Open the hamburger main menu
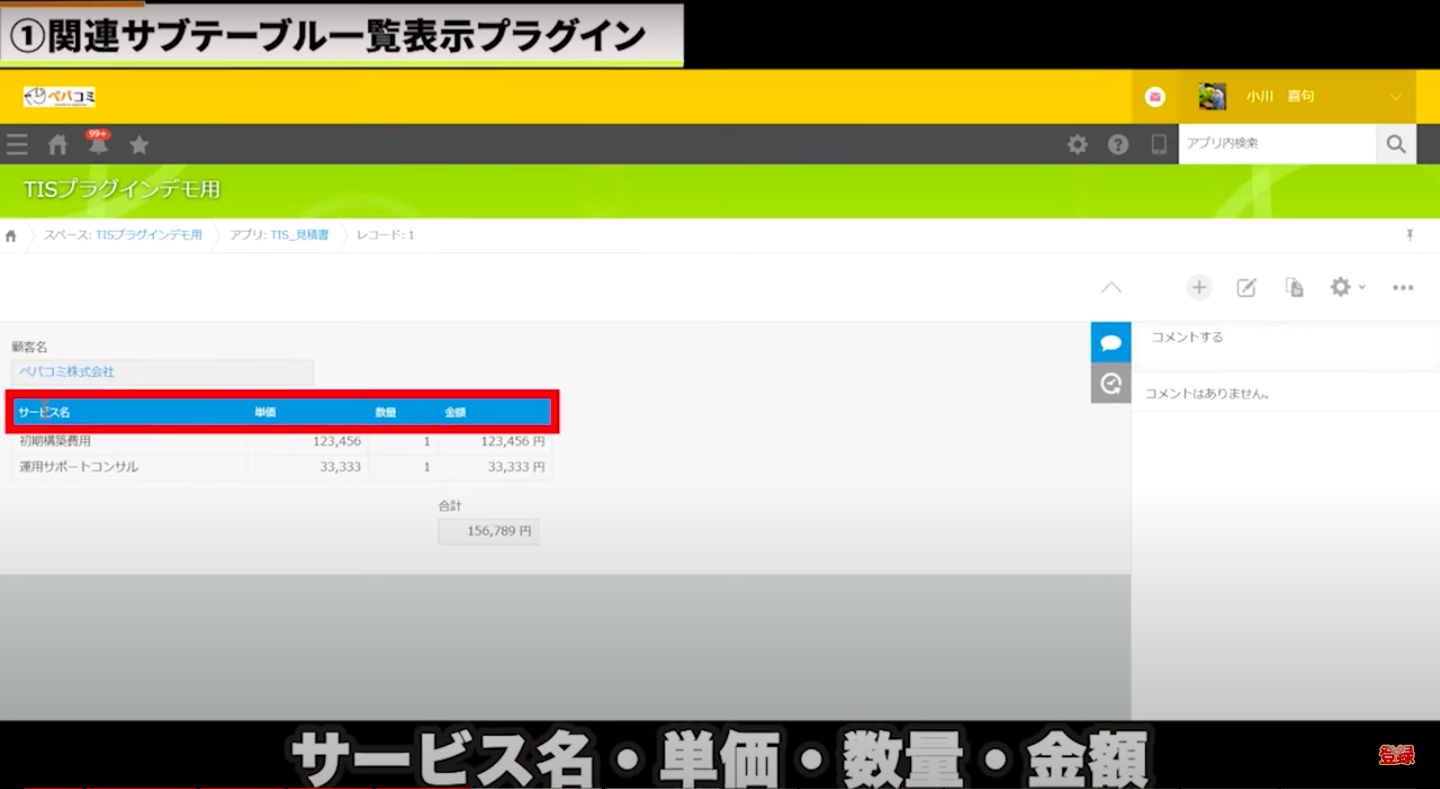 tap(17, 145)
